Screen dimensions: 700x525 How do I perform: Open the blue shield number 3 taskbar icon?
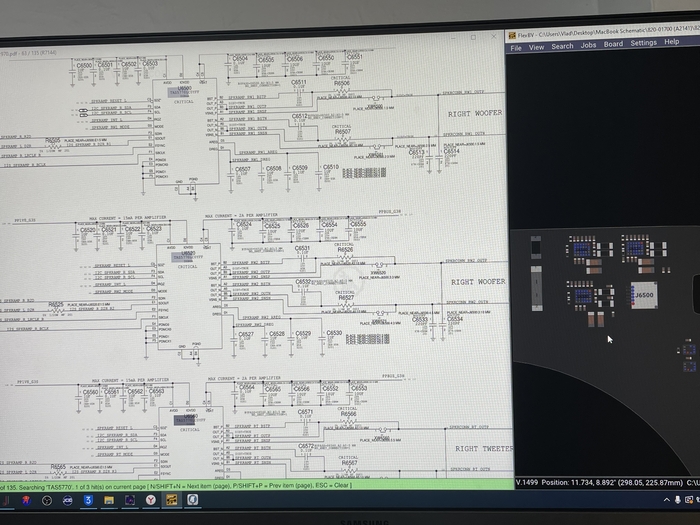pyautogui.click(x=88, y=500)
